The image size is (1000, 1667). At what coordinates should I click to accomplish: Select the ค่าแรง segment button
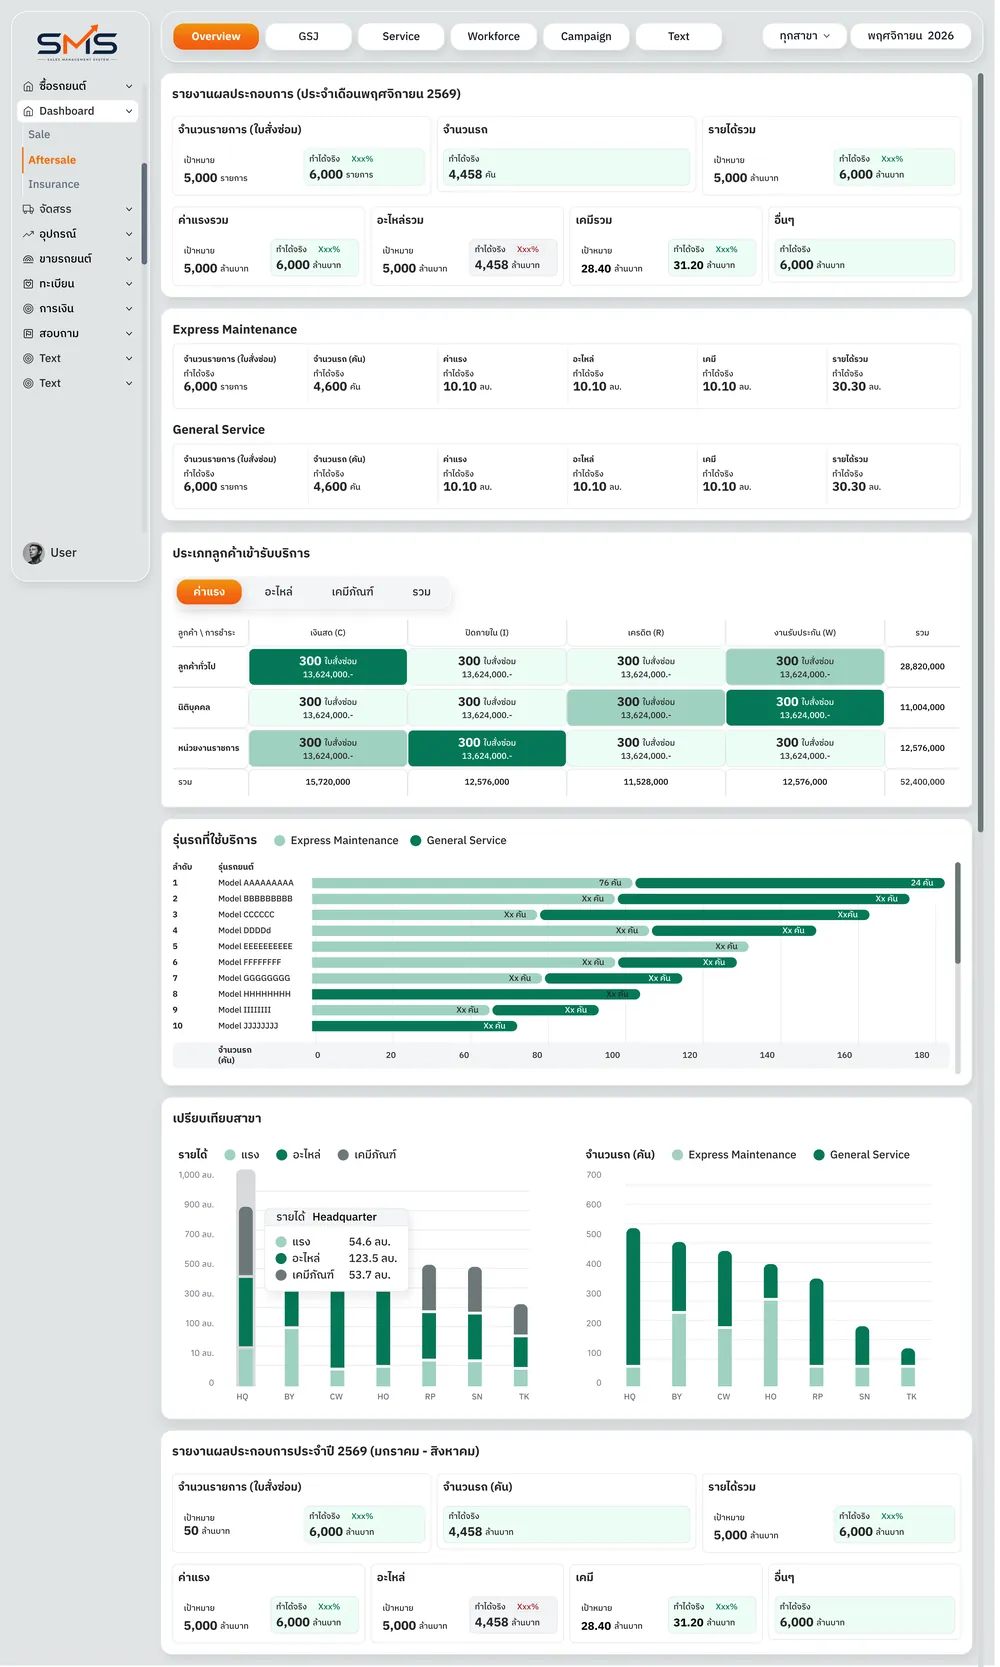tap(209, 592)
